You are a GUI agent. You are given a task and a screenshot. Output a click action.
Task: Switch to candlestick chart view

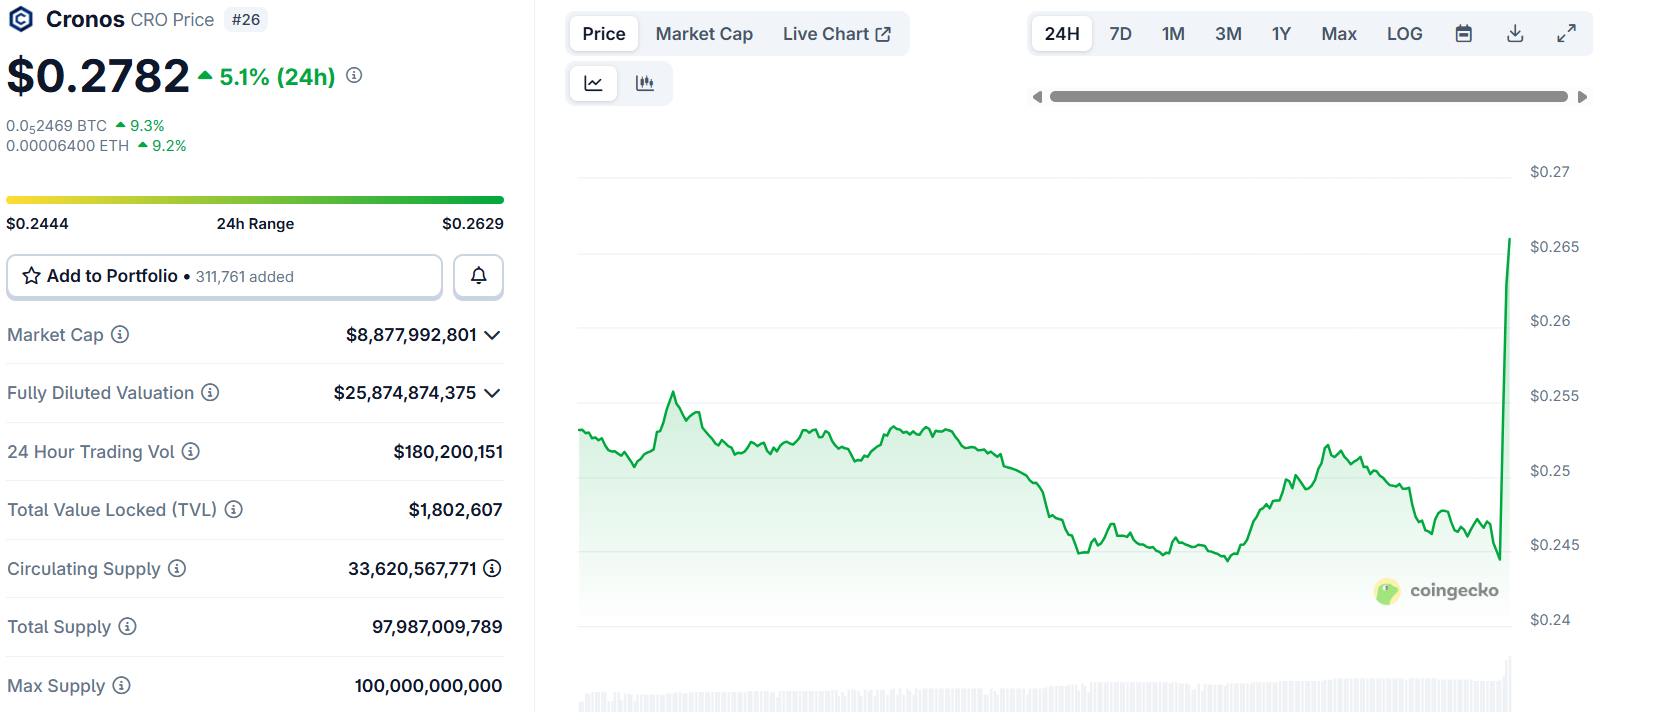tap(645, 83)
